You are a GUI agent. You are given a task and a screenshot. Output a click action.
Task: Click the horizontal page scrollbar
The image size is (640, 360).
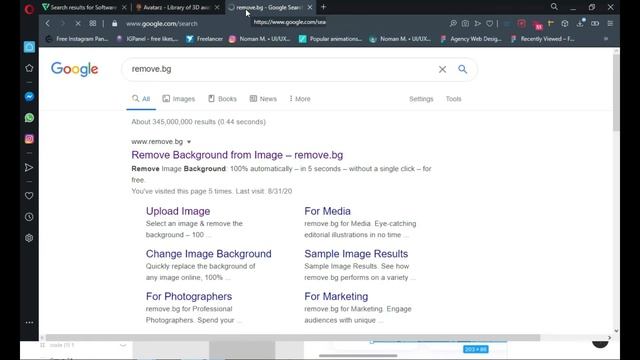pos(293,338)
